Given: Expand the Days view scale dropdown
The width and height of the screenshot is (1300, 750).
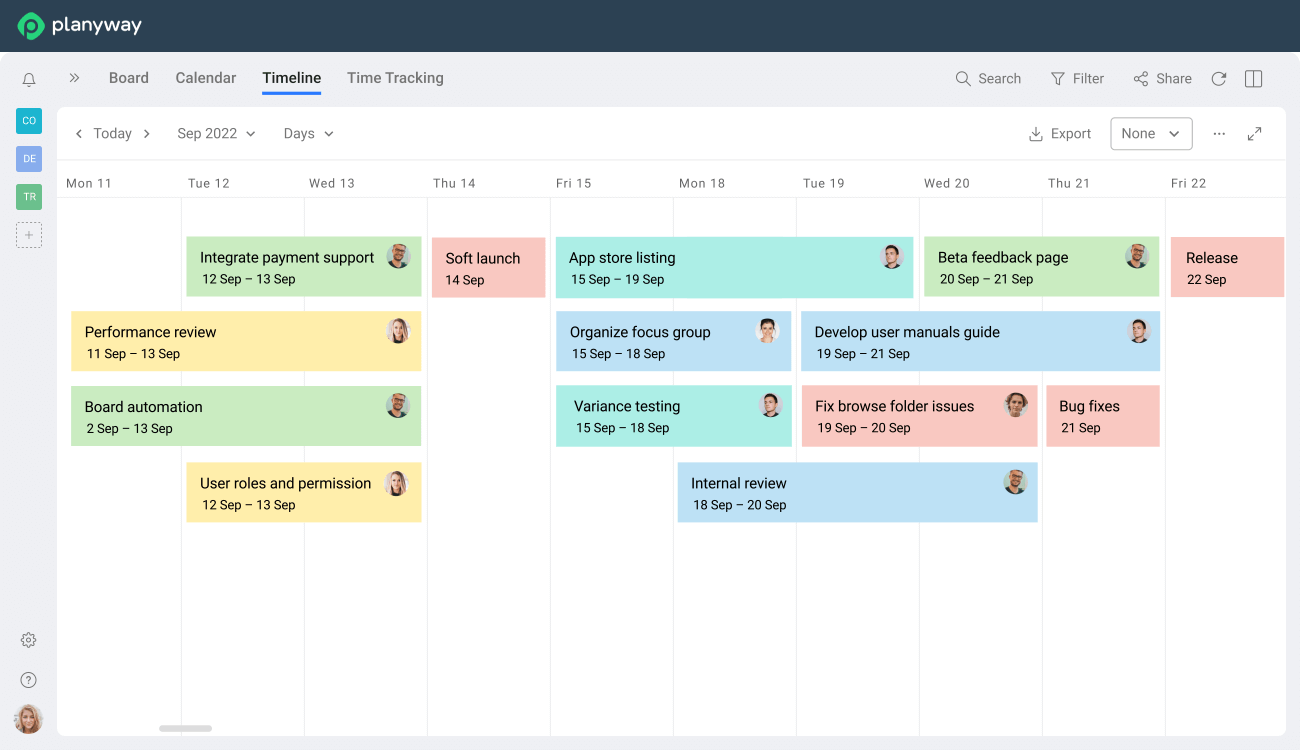Looking at the screenshot, I should pyautogui.click(x=308, y=134).
